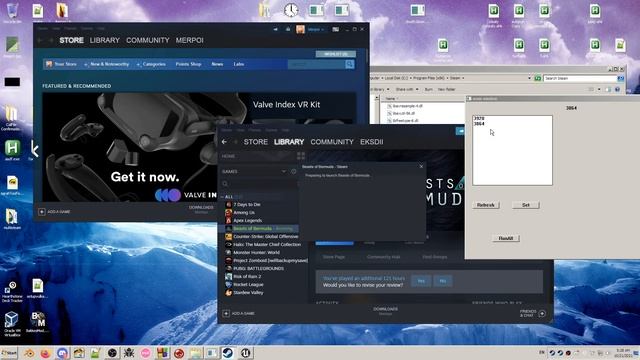Expand the Explorer address history dropdown

[x=529, y=78]
